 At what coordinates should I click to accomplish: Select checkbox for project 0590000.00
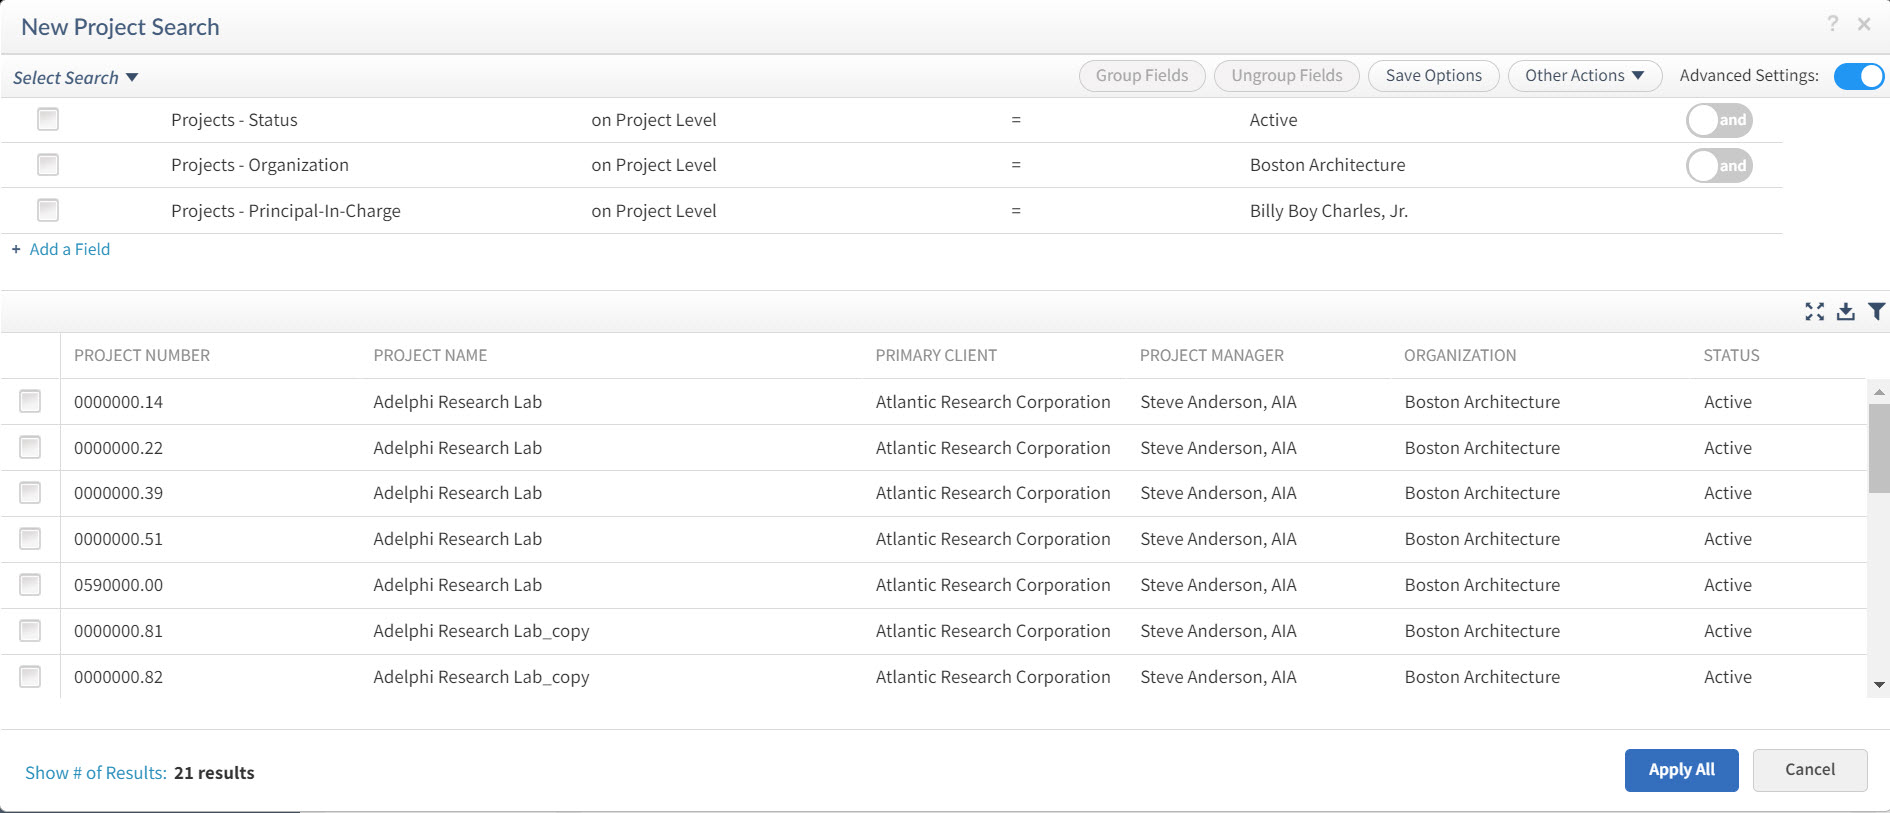(30, 585)
